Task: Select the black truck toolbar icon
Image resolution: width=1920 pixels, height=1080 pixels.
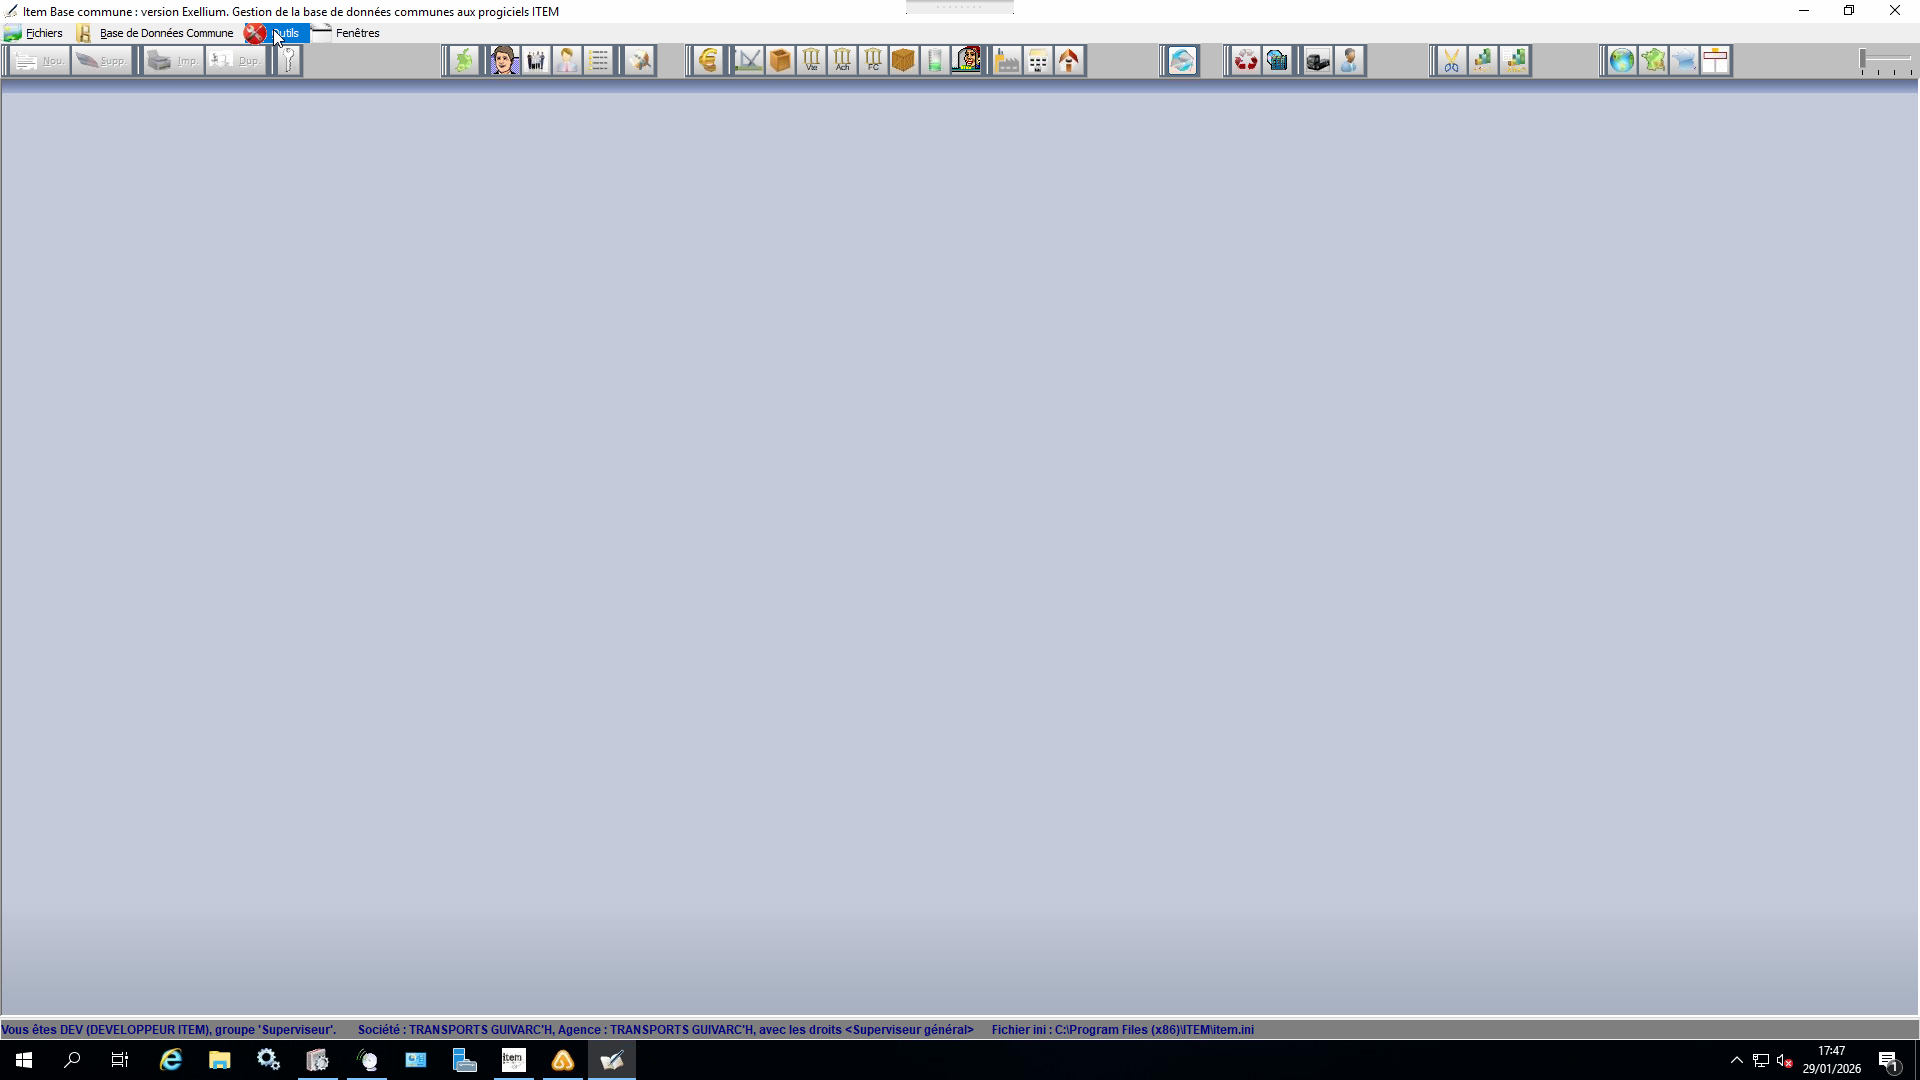Action: point(1317,61)
